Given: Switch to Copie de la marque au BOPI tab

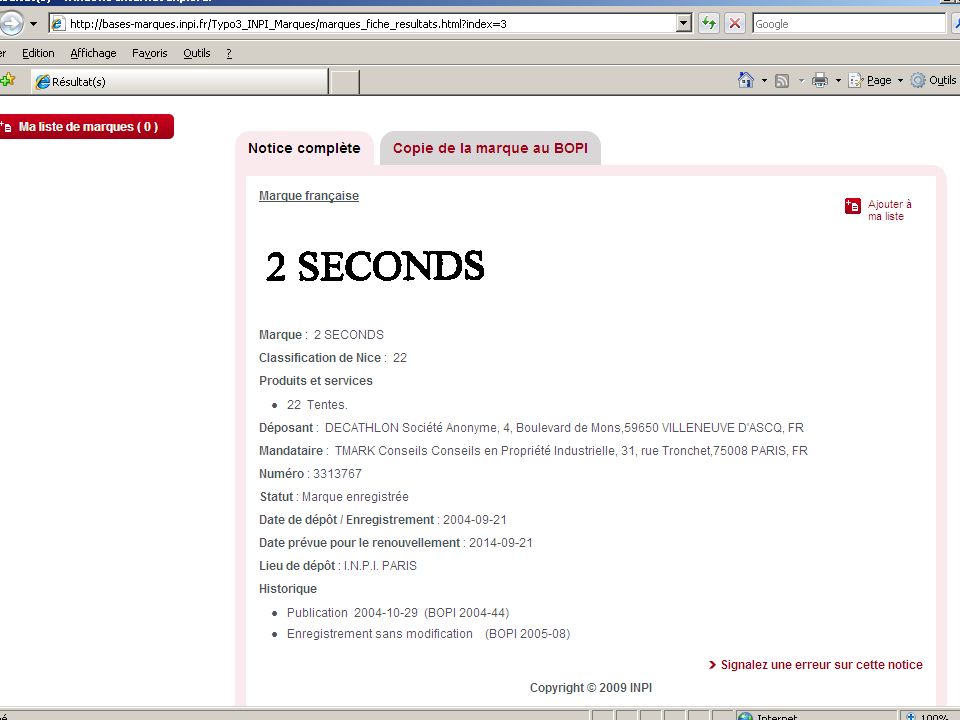Looking at the screenshot, I should [490, 148].
